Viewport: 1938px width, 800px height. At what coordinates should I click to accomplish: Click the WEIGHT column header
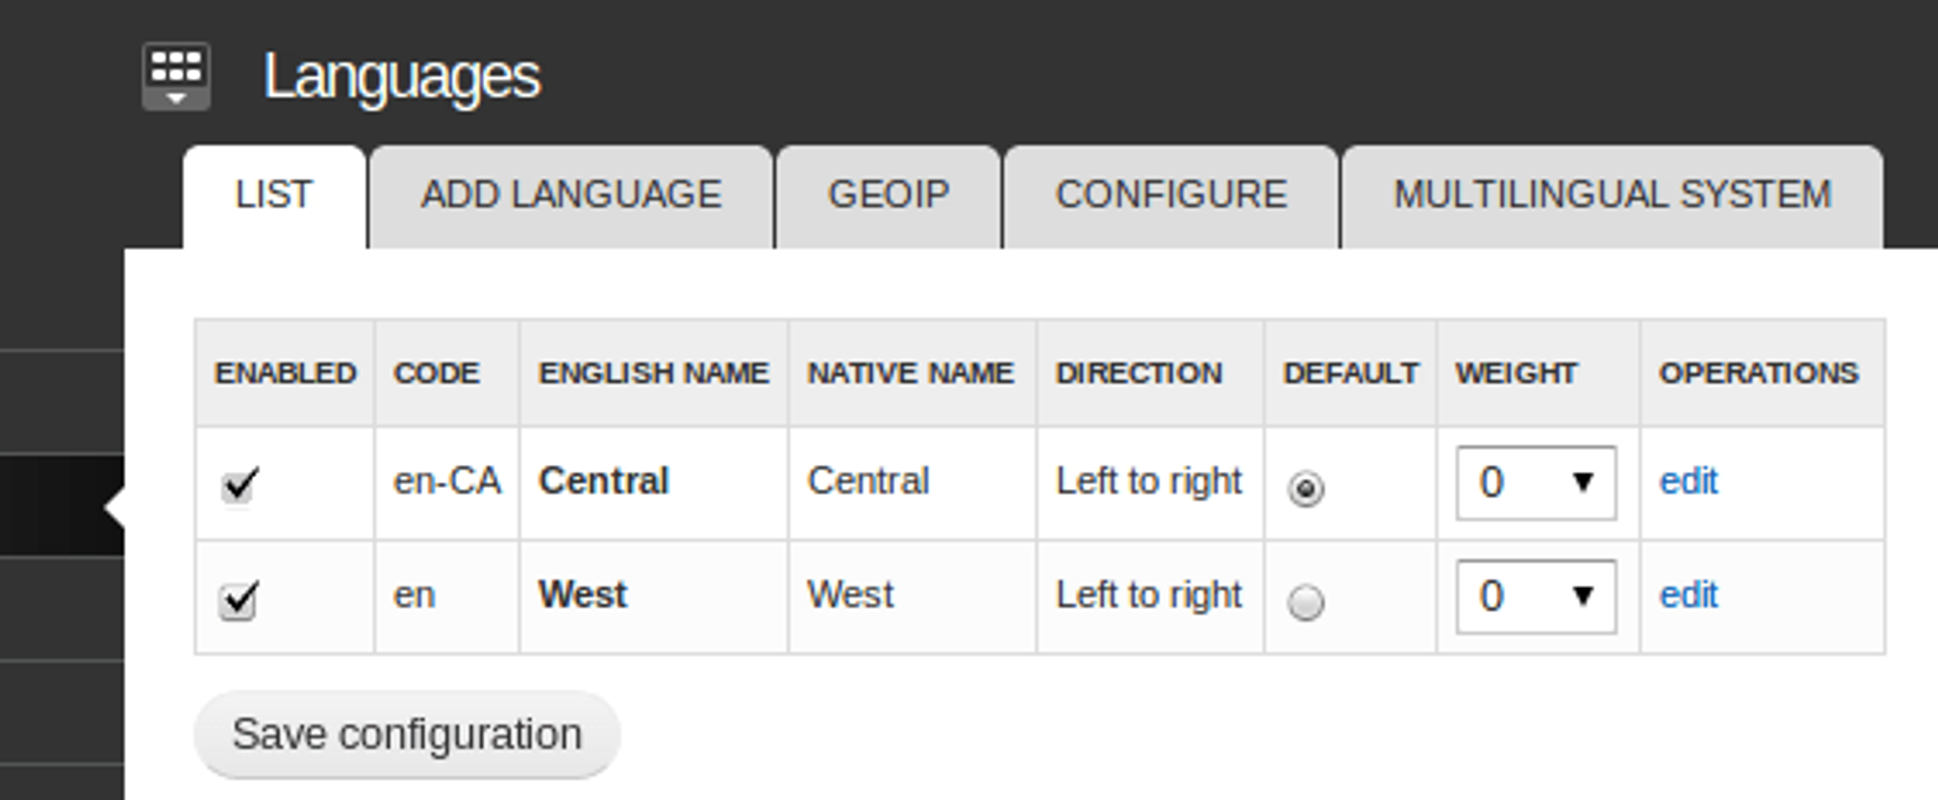(1516, 373)
